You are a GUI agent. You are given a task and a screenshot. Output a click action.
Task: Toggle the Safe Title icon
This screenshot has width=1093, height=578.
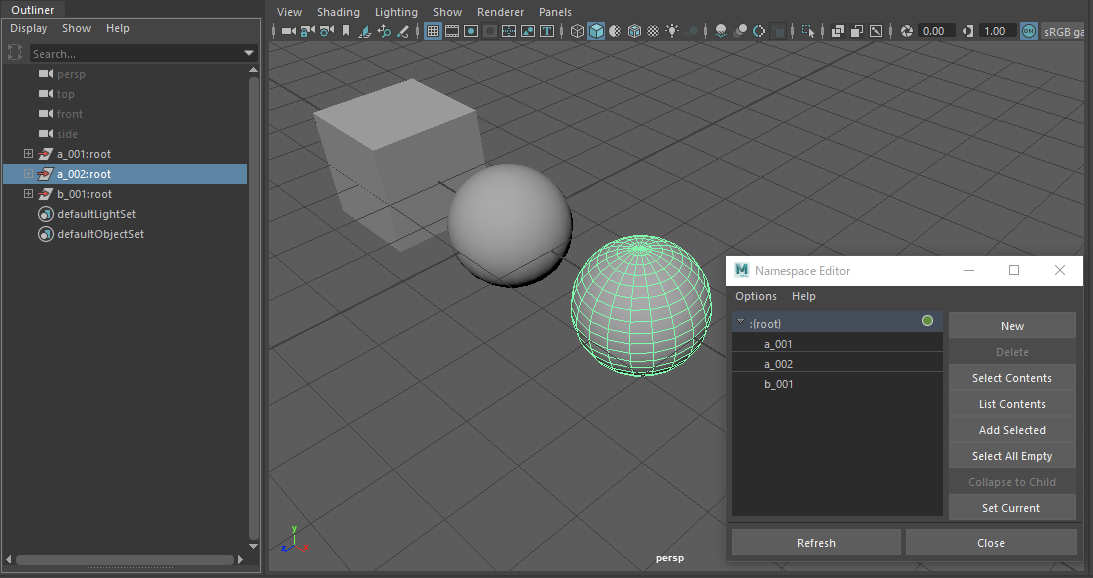[546, 31]
